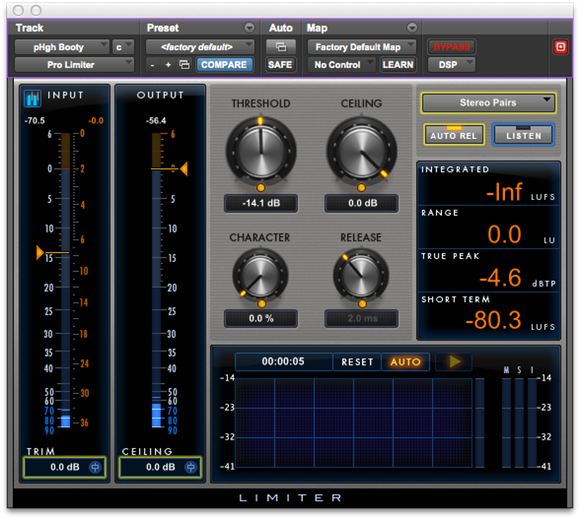Open the Preset section menu arrow
This screenshot has height=519, width=580.
point(250,28)
